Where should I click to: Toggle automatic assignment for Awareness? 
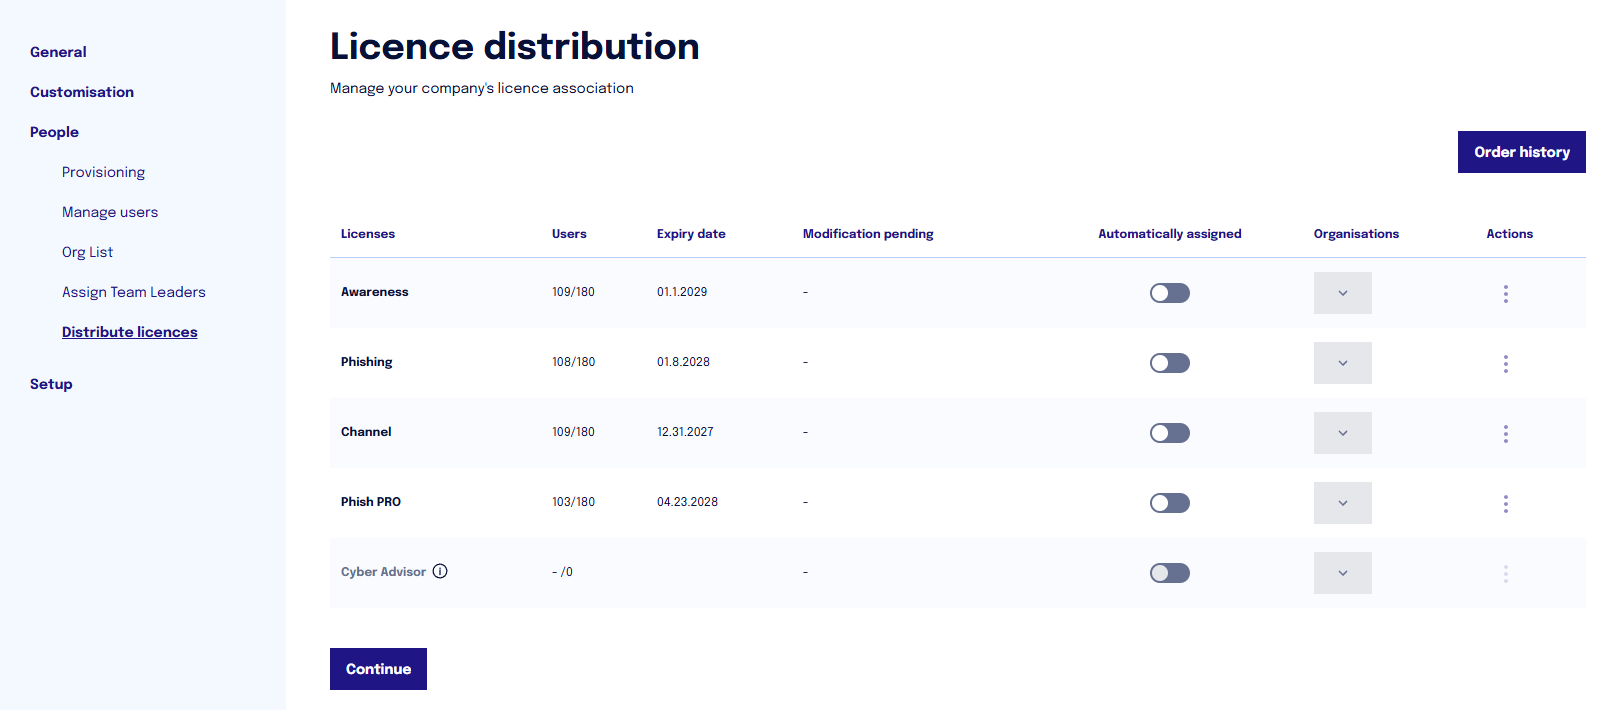click(1169, 293)
